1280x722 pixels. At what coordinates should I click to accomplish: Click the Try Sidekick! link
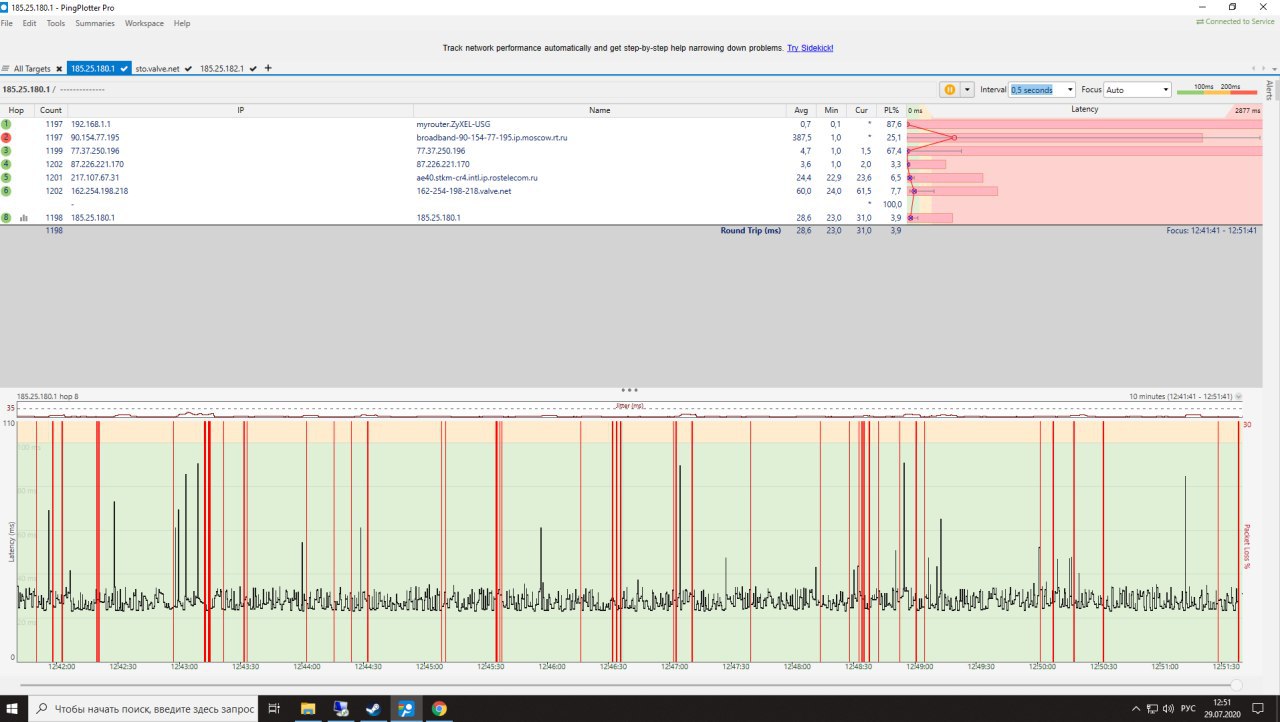(x=810, y=48)
